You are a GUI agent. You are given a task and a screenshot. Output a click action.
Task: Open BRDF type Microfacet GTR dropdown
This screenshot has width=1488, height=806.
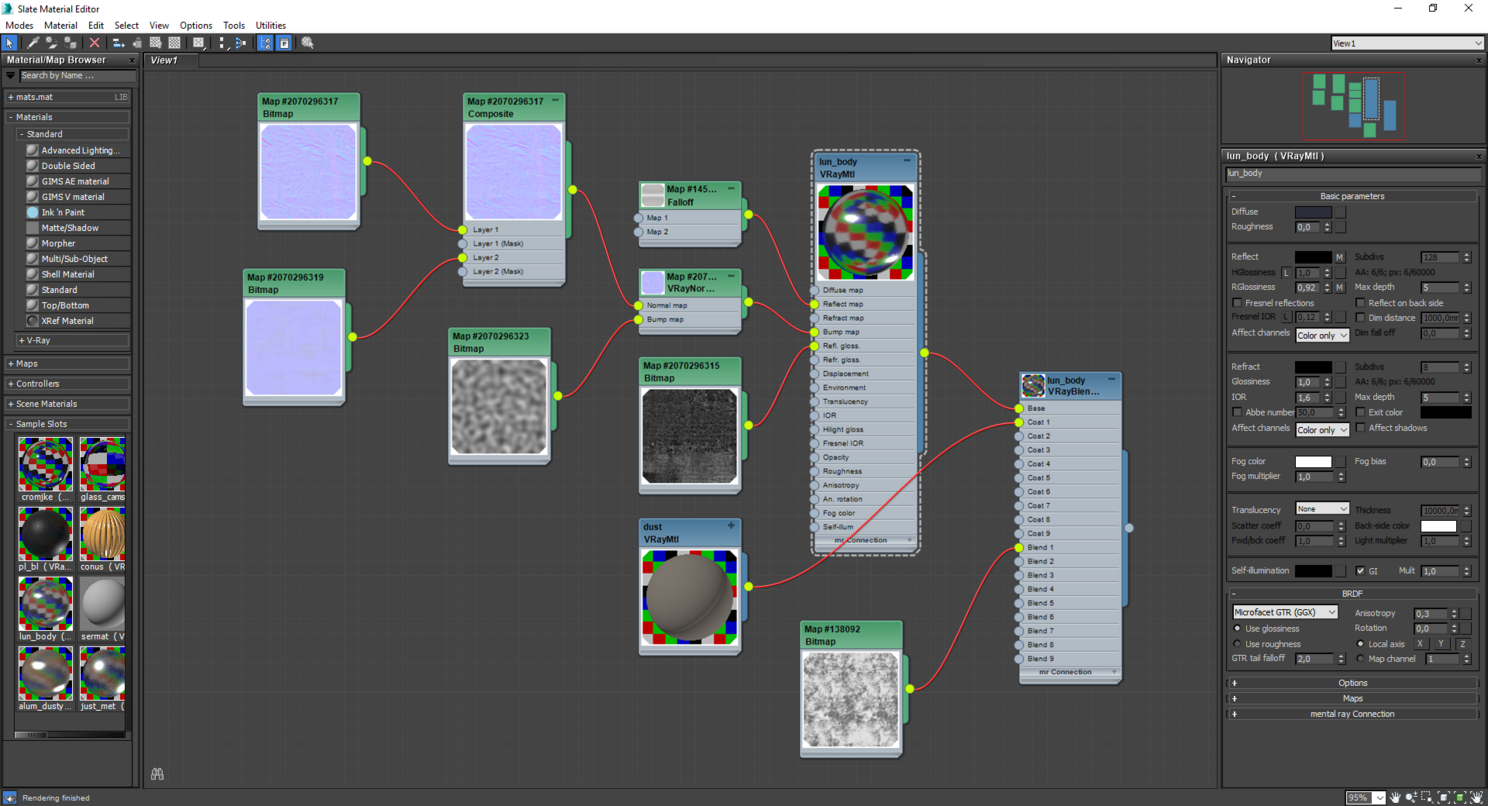[1285, 612]
